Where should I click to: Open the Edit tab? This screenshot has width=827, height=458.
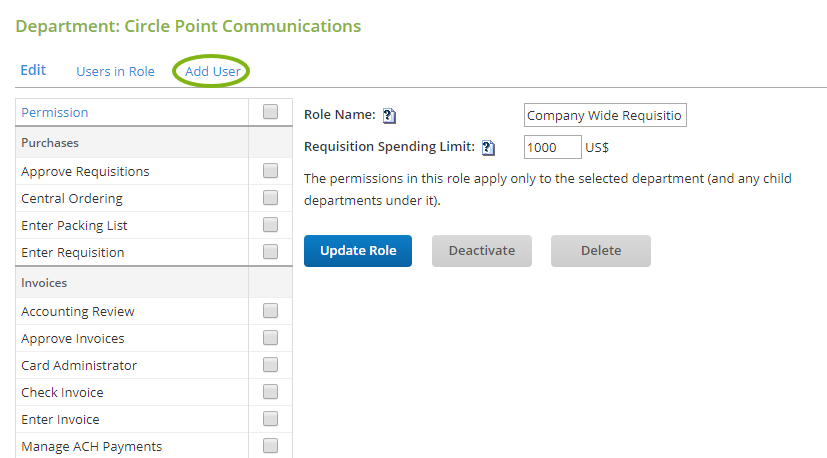[x=33, y=70]
